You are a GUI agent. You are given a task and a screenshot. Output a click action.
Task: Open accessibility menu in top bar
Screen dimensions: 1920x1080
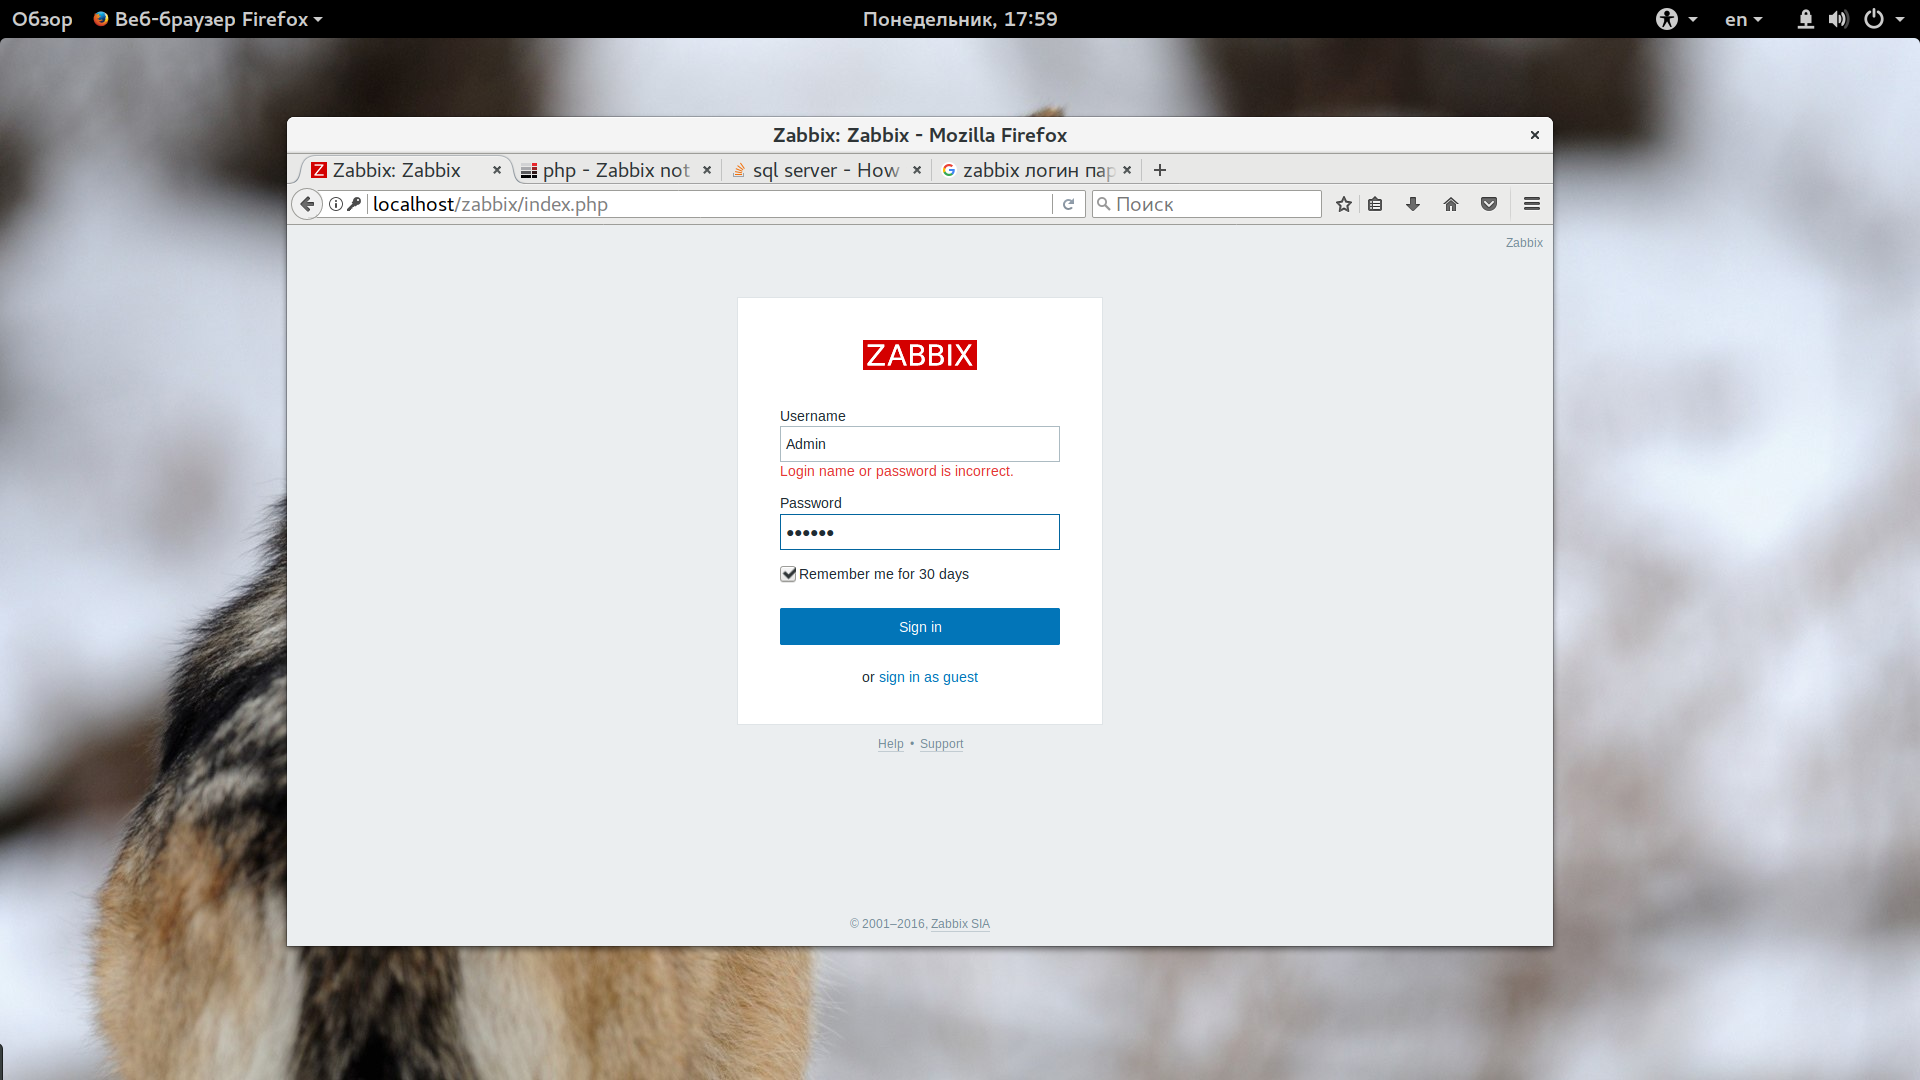(1676, 19)
